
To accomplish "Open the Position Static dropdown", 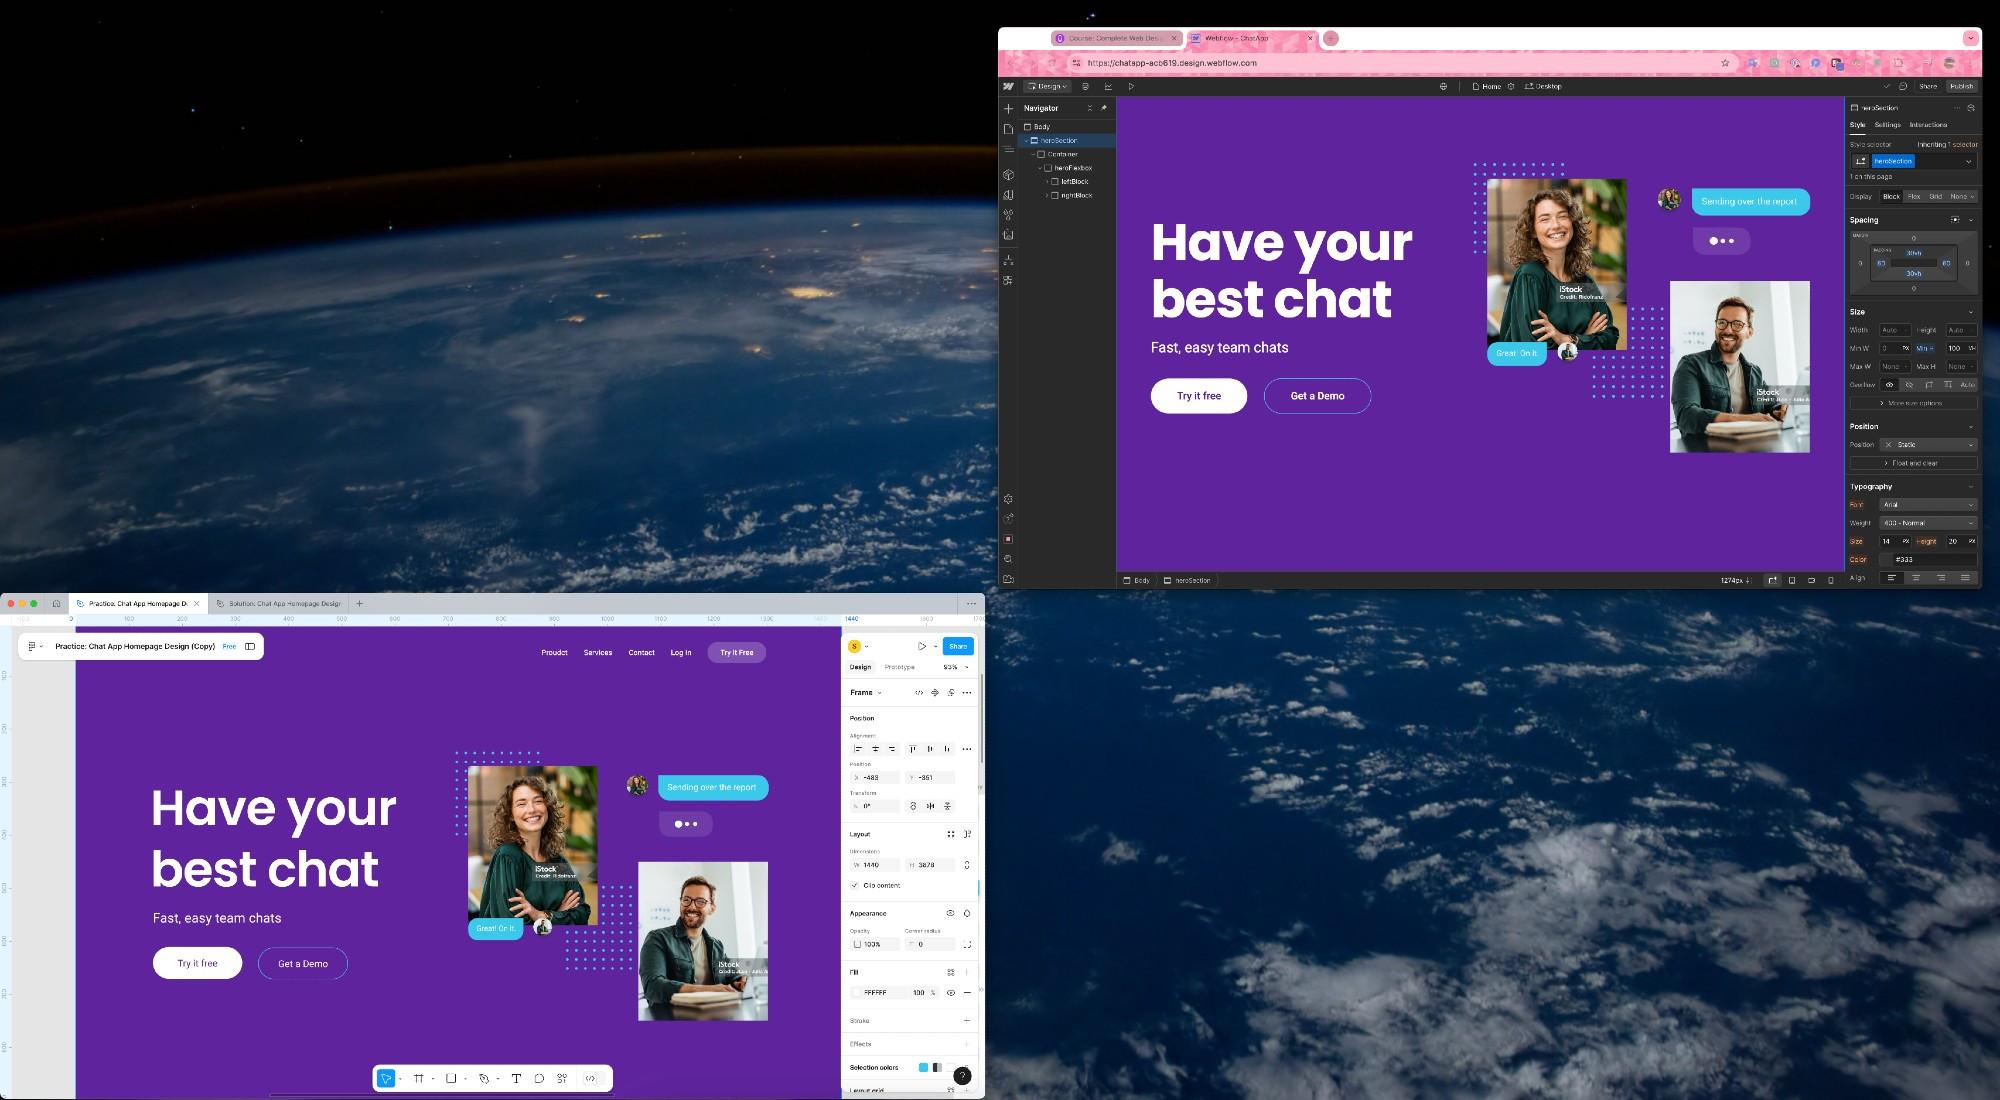I will 1928,445.
